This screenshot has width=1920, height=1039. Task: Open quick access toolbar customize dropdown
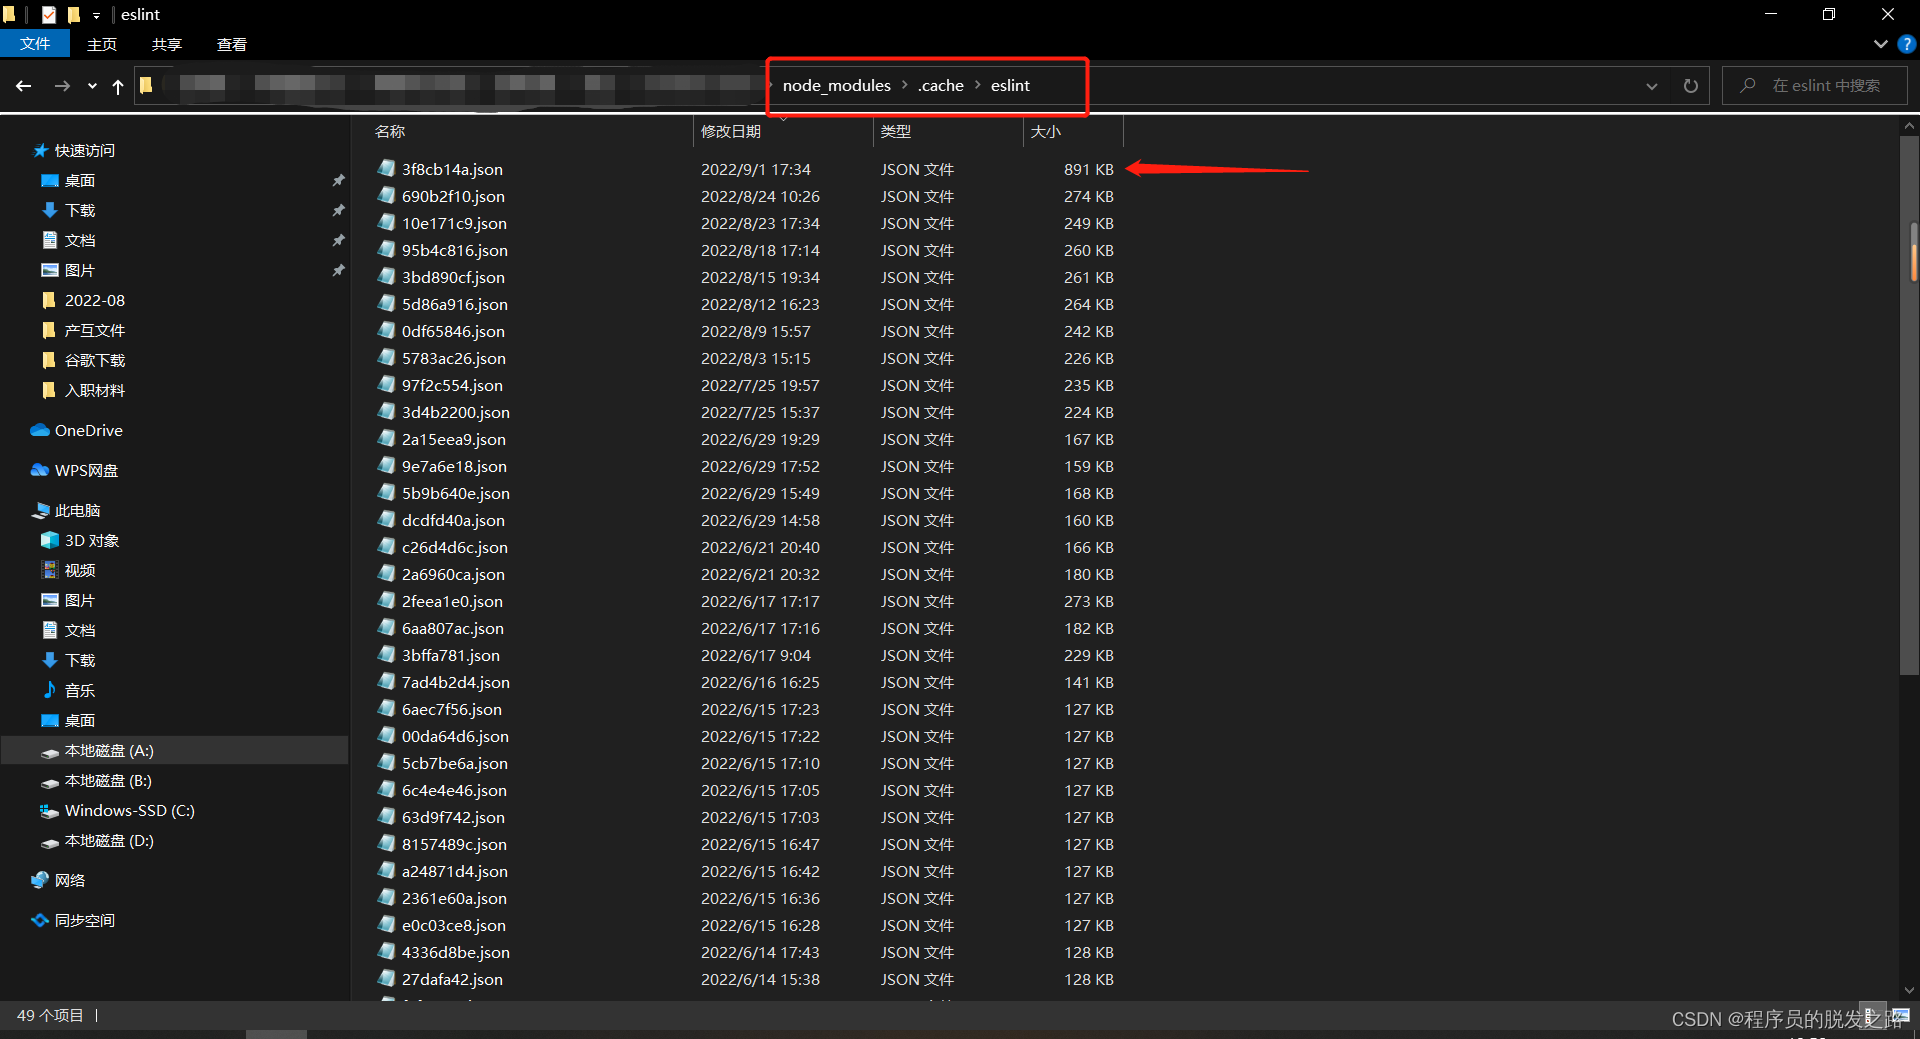click(96, 15)
